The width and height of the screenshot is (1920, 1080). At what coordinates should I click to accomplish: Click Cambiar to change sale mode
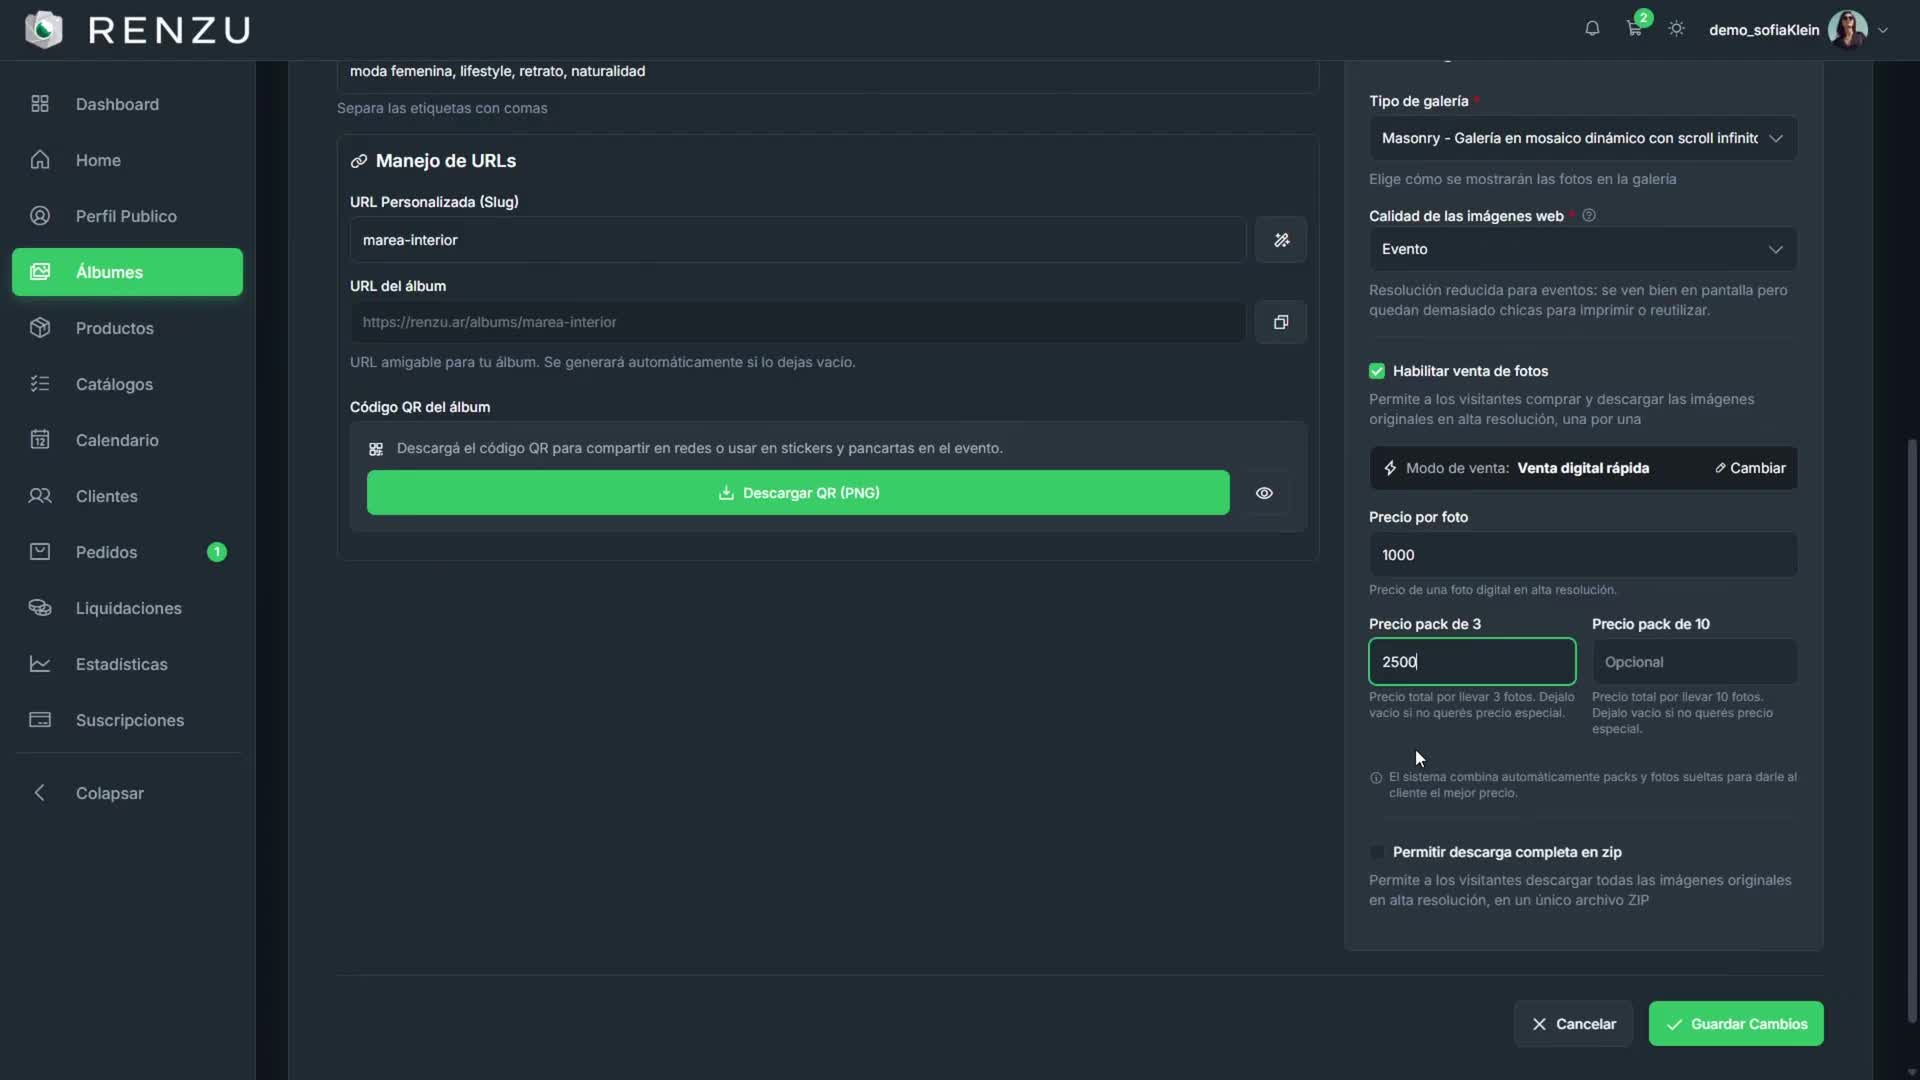click(1750, 468)
